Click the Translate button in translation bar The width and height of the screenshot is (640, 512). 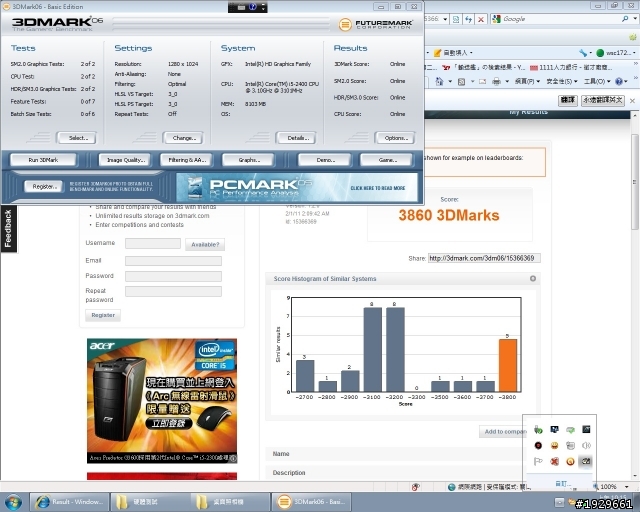click(x=568, y=100)
